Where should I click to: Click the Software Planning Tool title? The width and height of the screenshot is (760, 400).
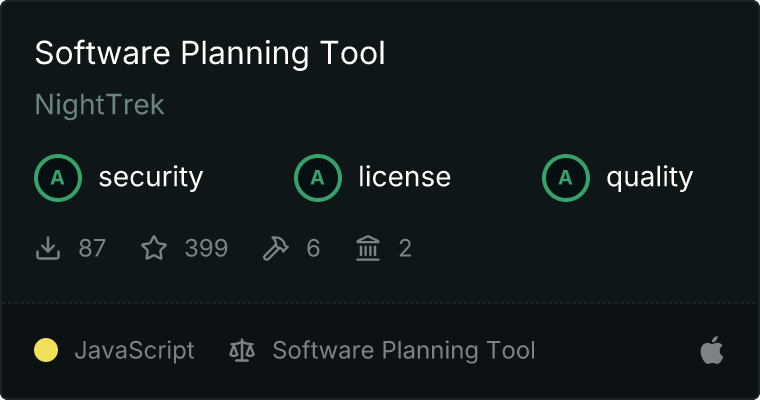pos(210,53)
